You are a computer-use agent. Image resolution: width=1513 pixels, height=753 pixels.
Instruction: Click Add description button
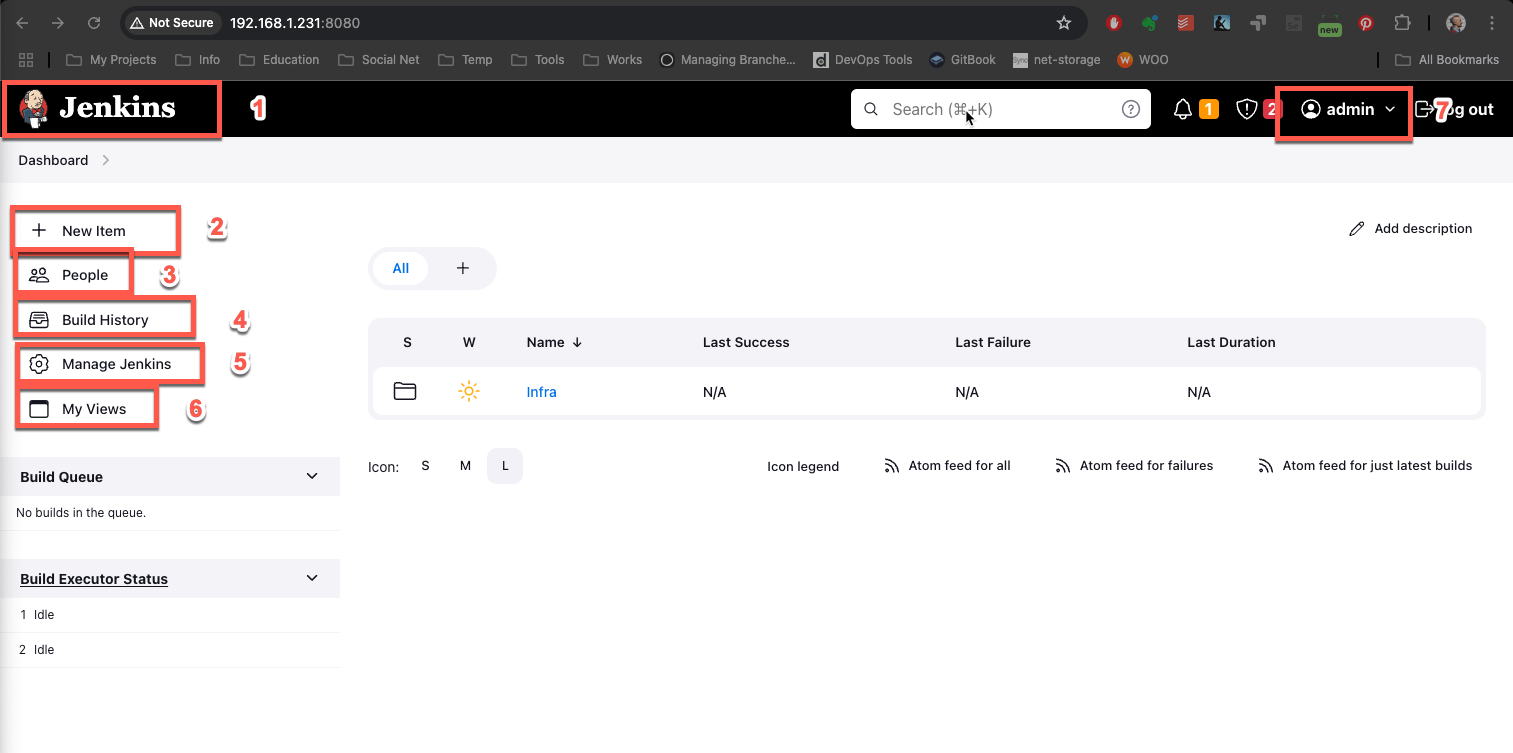[x=1411, y=229]
